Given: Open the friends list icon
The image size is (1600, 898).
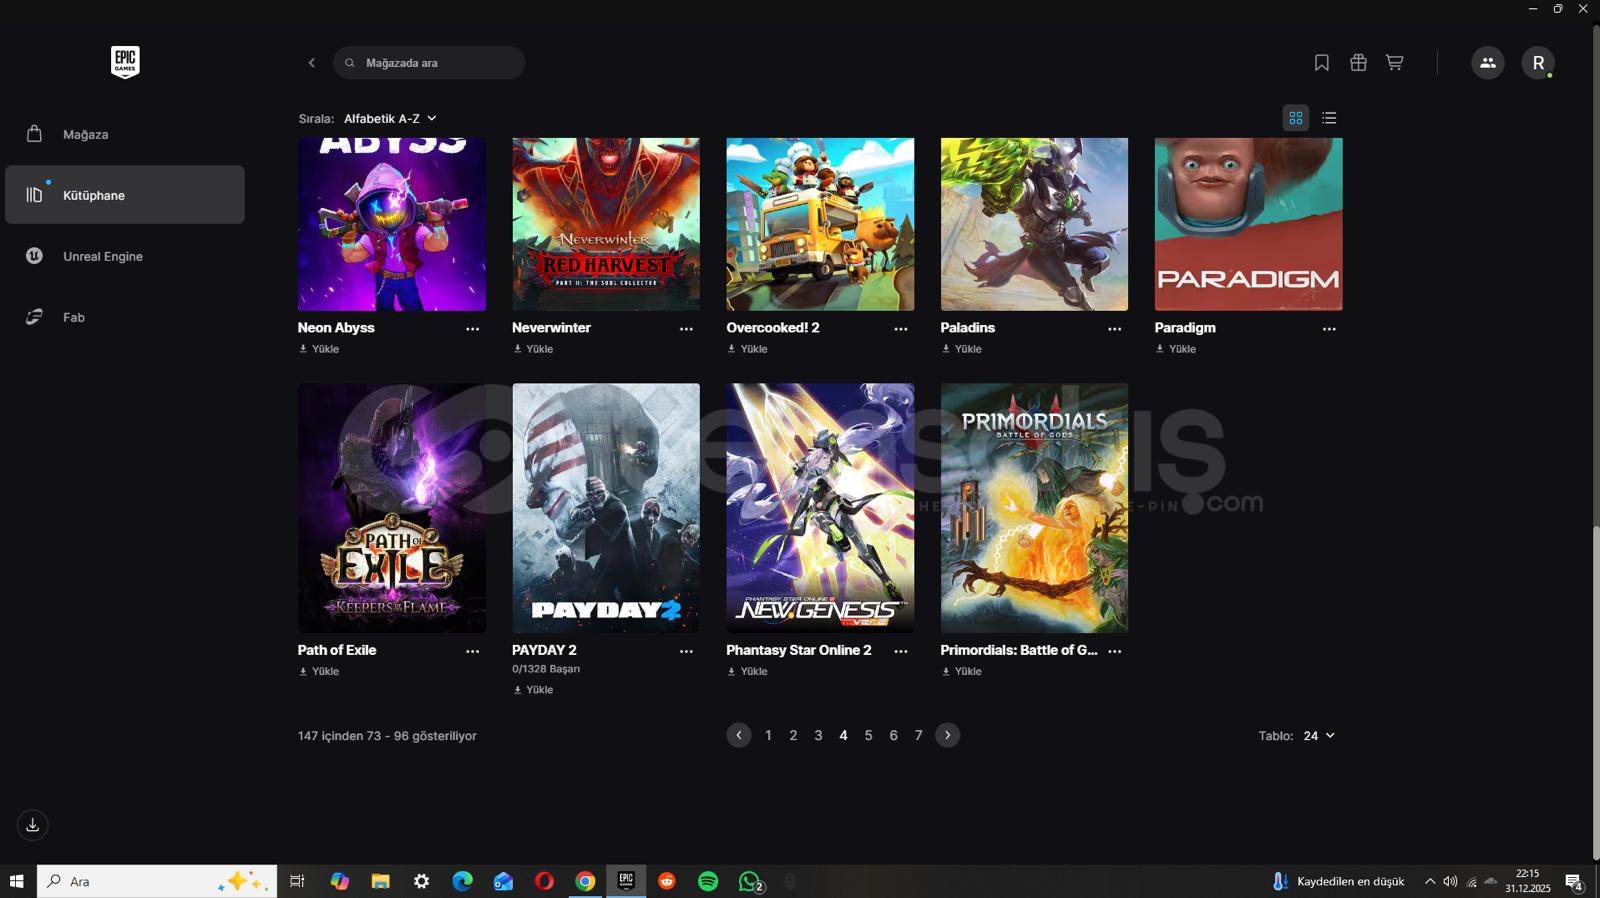Looking at the screenshot, I should pyautogui.click(x=1487, y=63).
